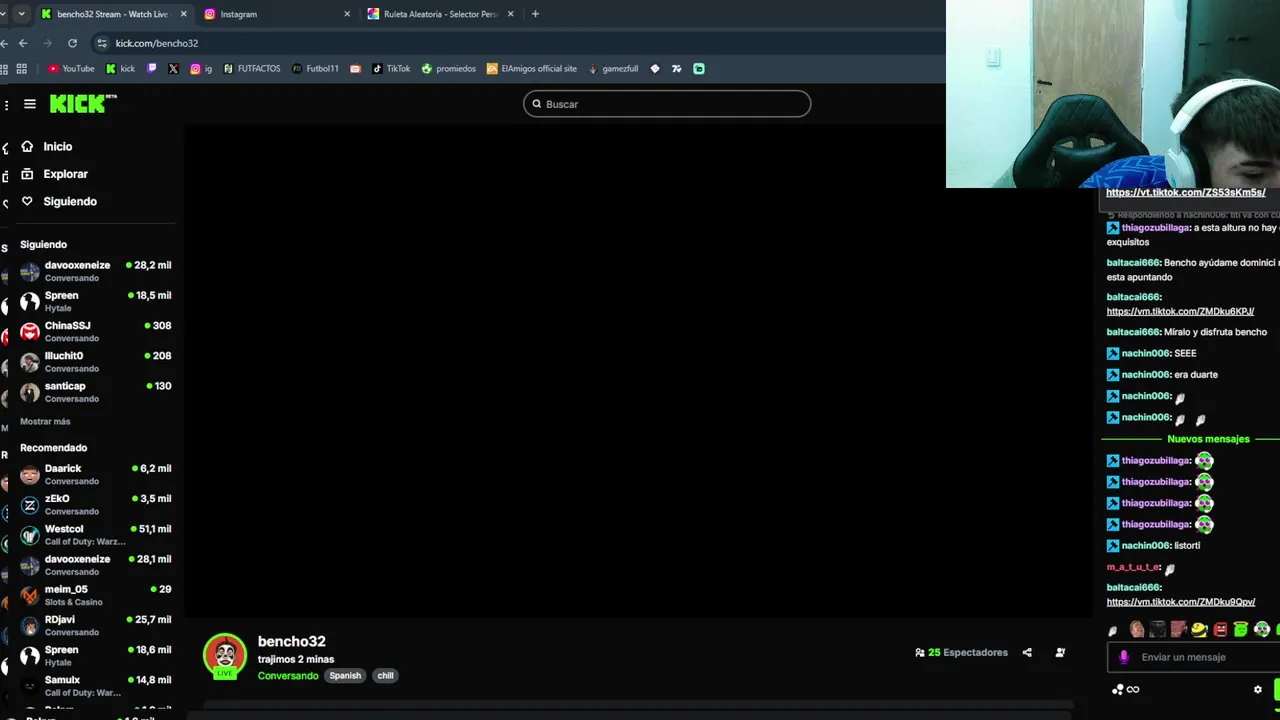This screenshot has width=1280, height=720.
Task: Open recommended channel RDjavi
Action: (96, 625)
